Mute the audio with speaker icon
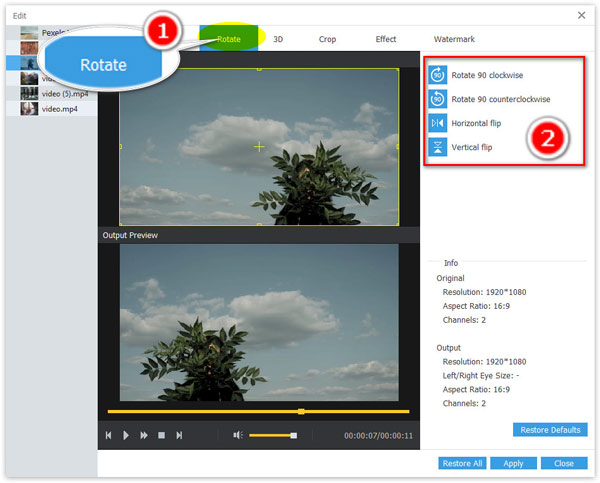 click(x=238, y=435)
